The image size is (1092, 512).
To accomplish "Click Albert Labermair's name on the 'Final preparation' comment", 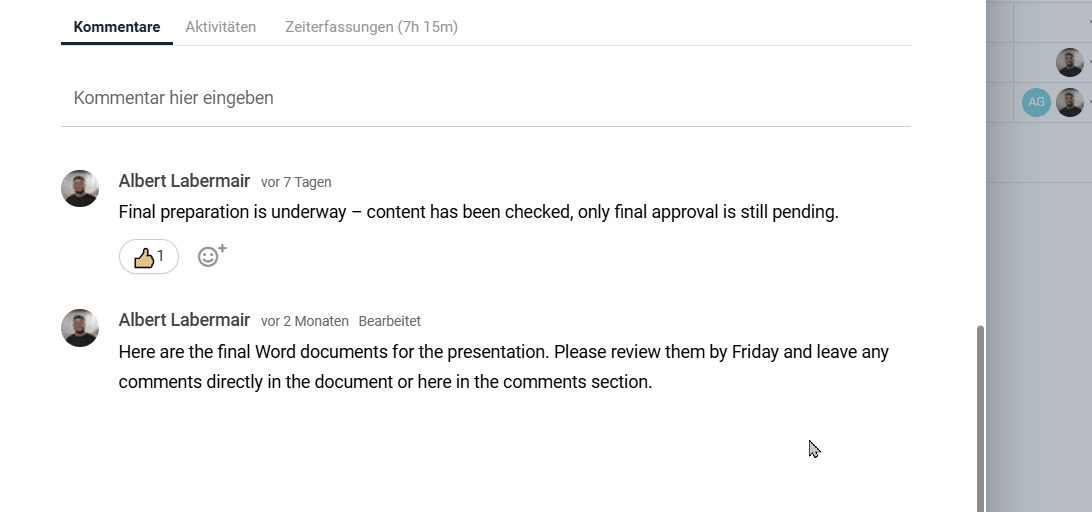I will [184, 181].
